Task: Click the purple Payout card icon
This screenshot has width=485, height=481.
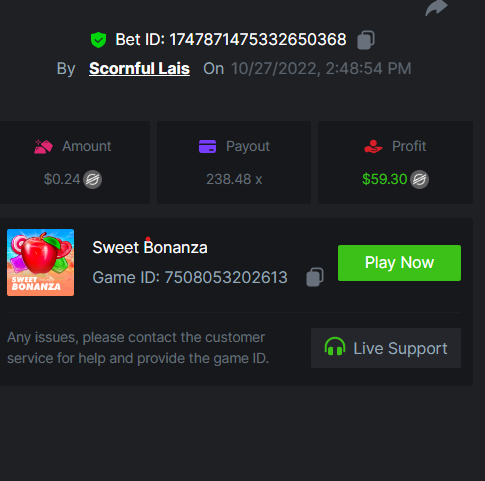Action: click(x=207, y=146)
